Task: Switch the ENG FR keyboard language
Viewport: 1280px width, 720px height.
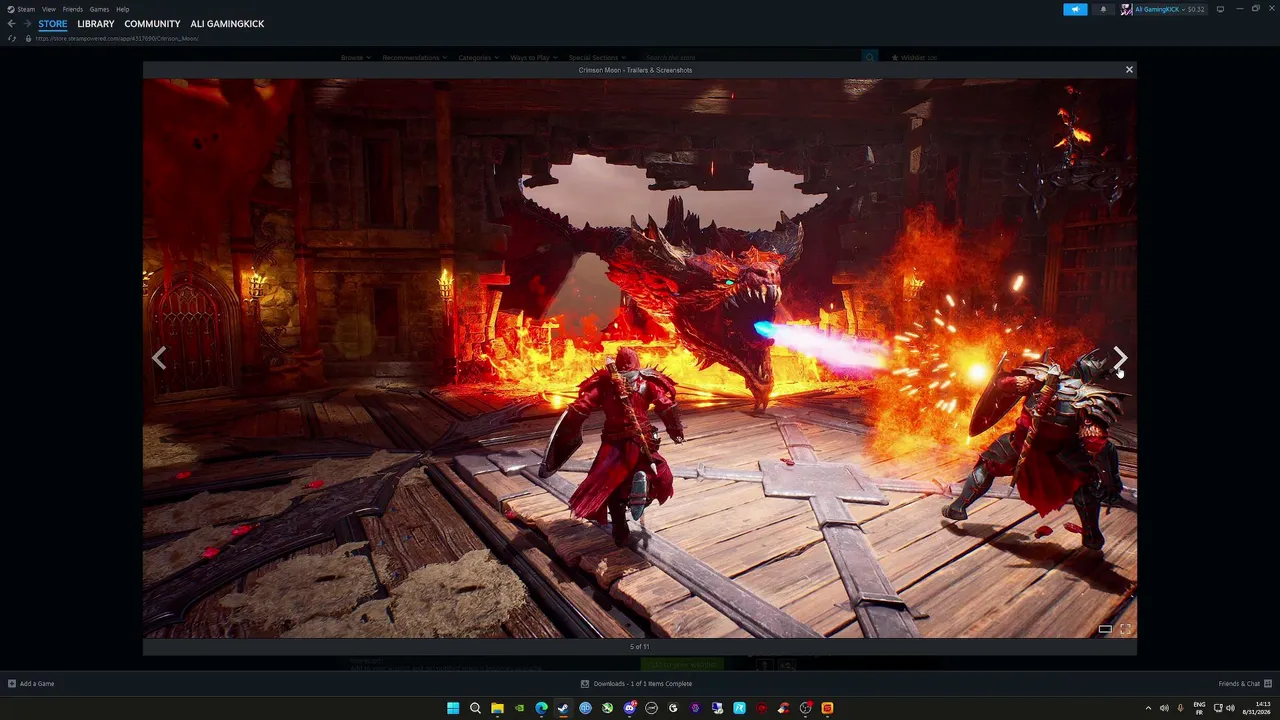Action: 1199,708
